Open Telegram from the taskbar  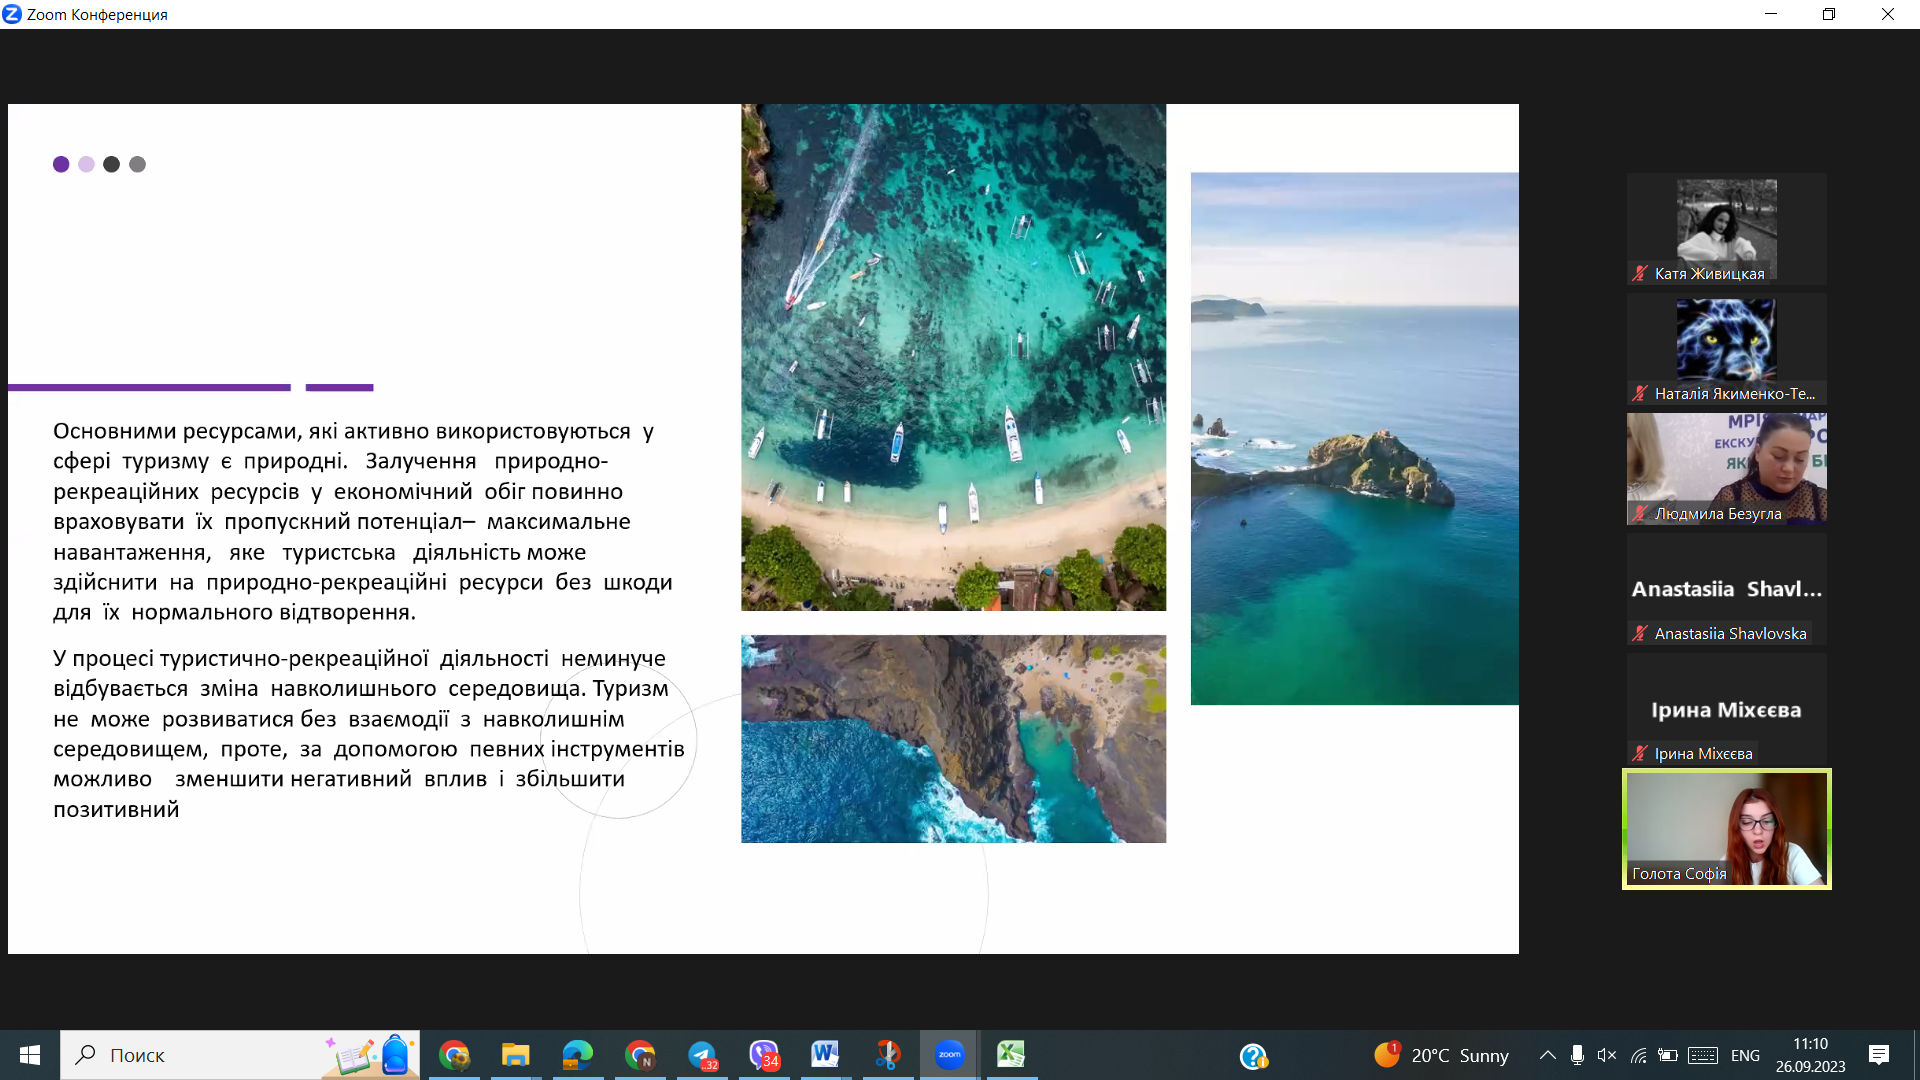click(x=703, y=1055)
